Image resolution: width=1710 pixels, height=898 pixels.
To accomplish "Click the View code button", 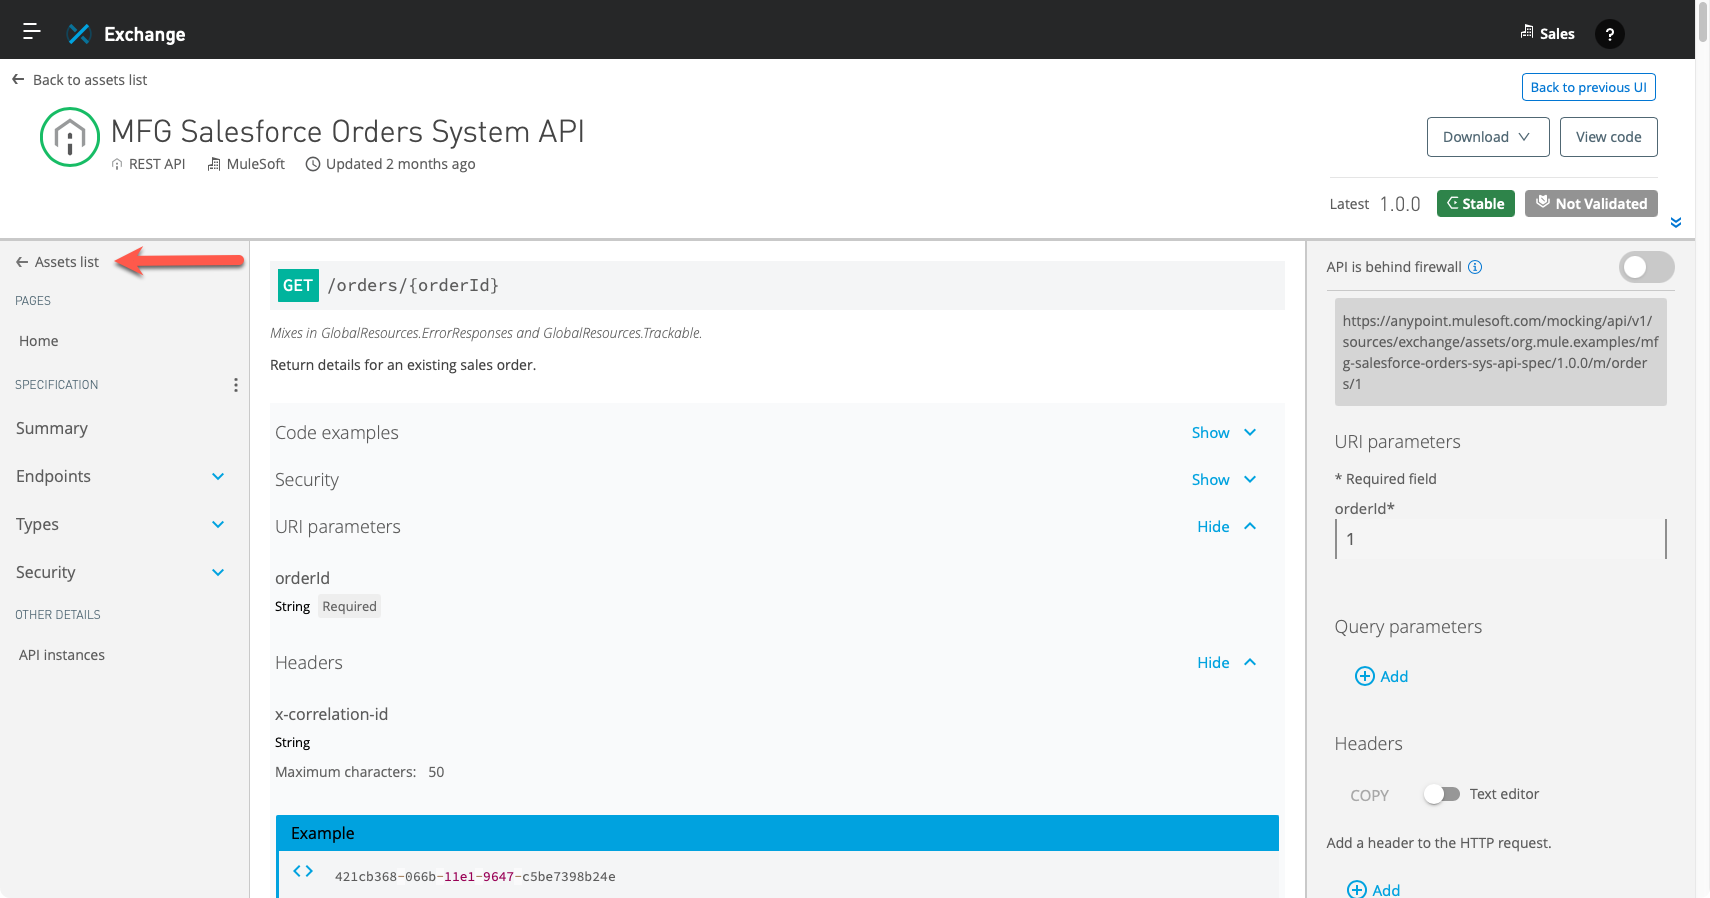I will click(x=1608, y=137).
